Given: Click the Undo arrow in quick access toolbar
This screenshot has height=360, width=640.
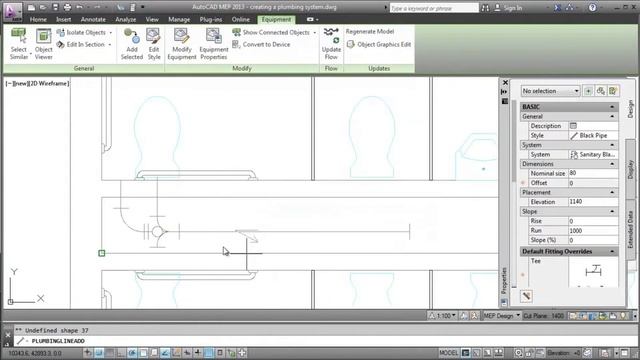Looking at the screenshot, I should click(80, 7).
